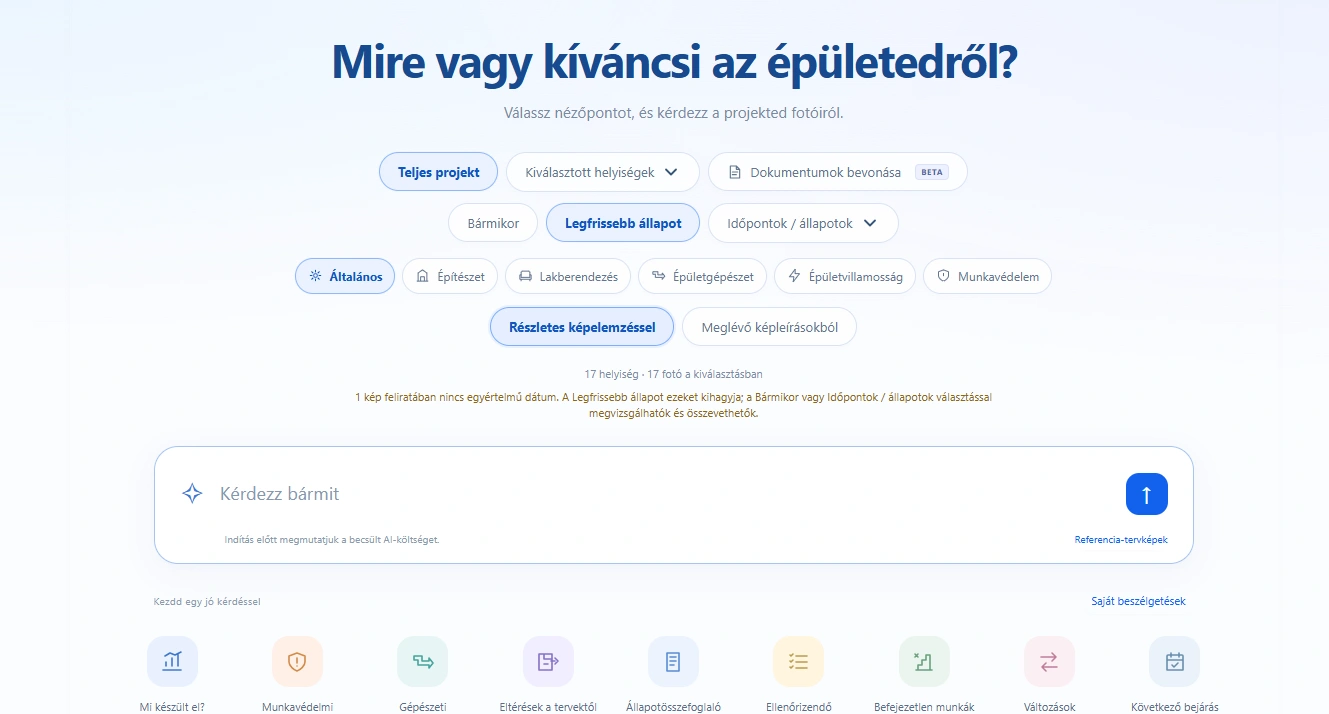Click the chevron on Kiválasztott helyiségek
The height and width of the screenshot is (714, 1329).
point(671,172)
